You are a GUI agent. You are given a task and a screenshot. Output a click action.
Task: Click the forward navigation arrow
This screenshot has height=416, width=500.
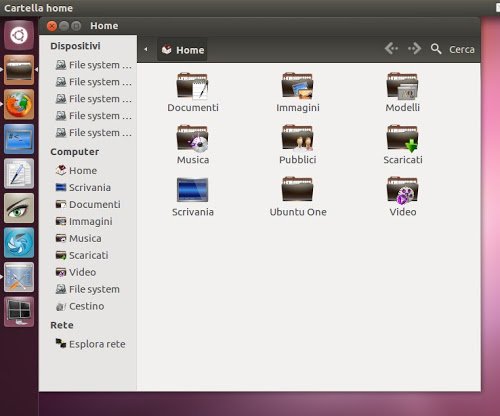(x=414, y=49)
